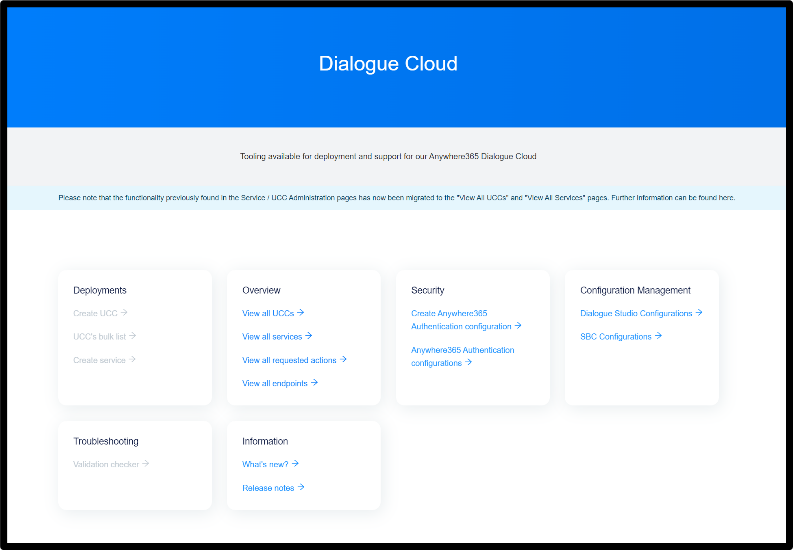The width and height of the screenshot is (793, 550).
Task: Open the Create UCC link
Action: click(x=100, y=313)
